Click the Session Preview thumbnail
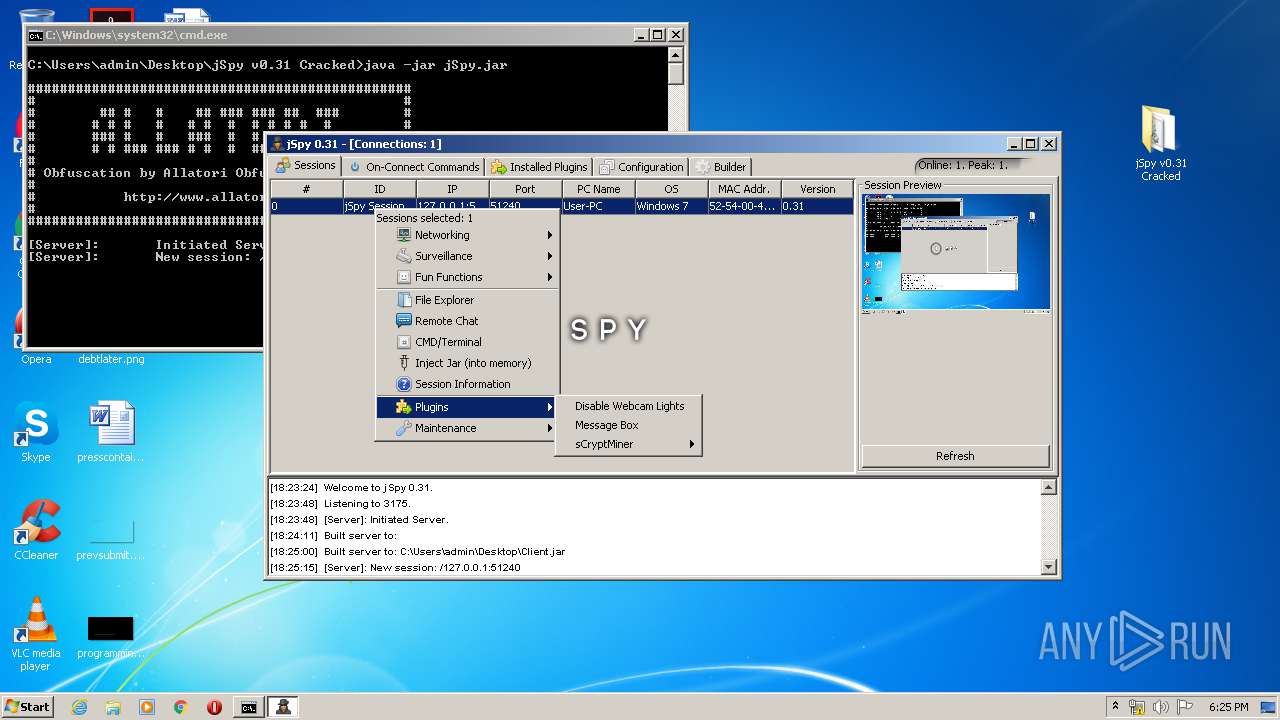This screenshot has height=720, width=1280. 956,254
